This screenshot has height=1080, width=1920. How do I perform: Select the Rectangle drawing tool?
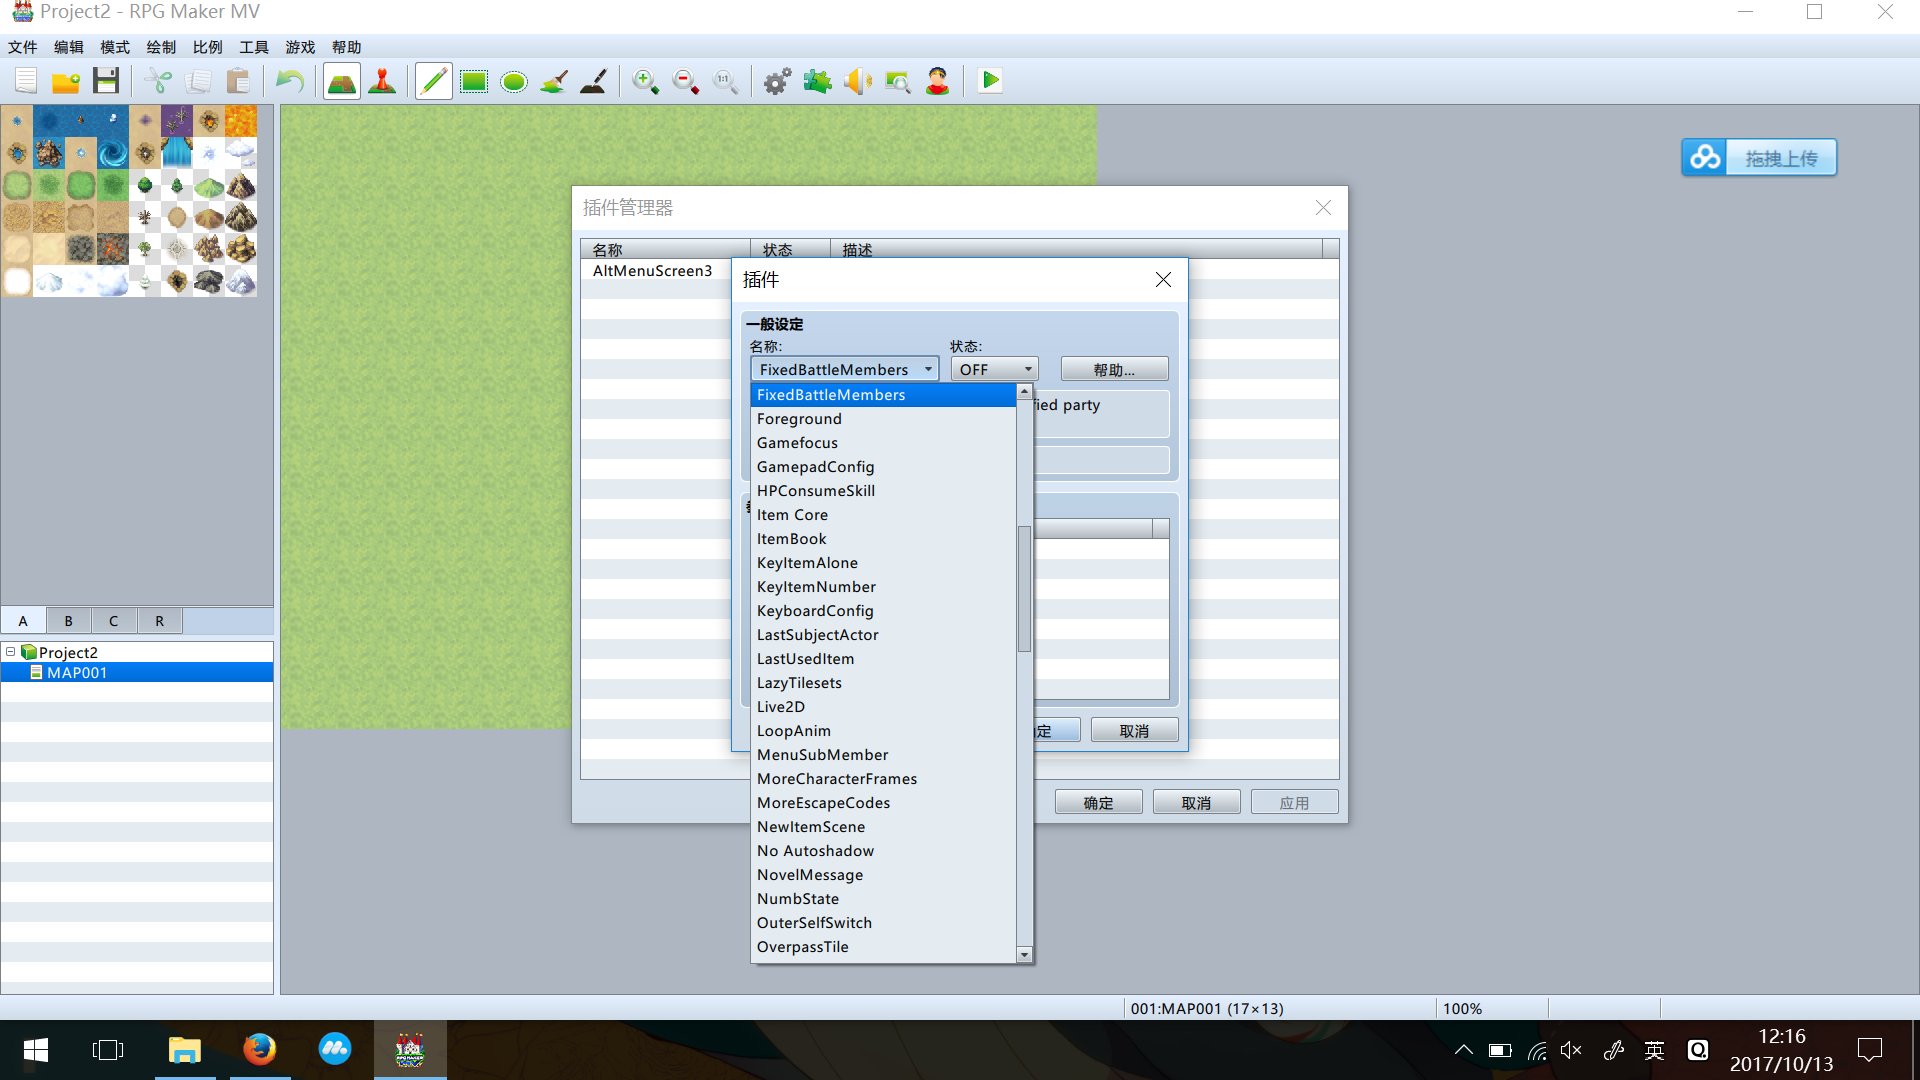click(474, 81)
